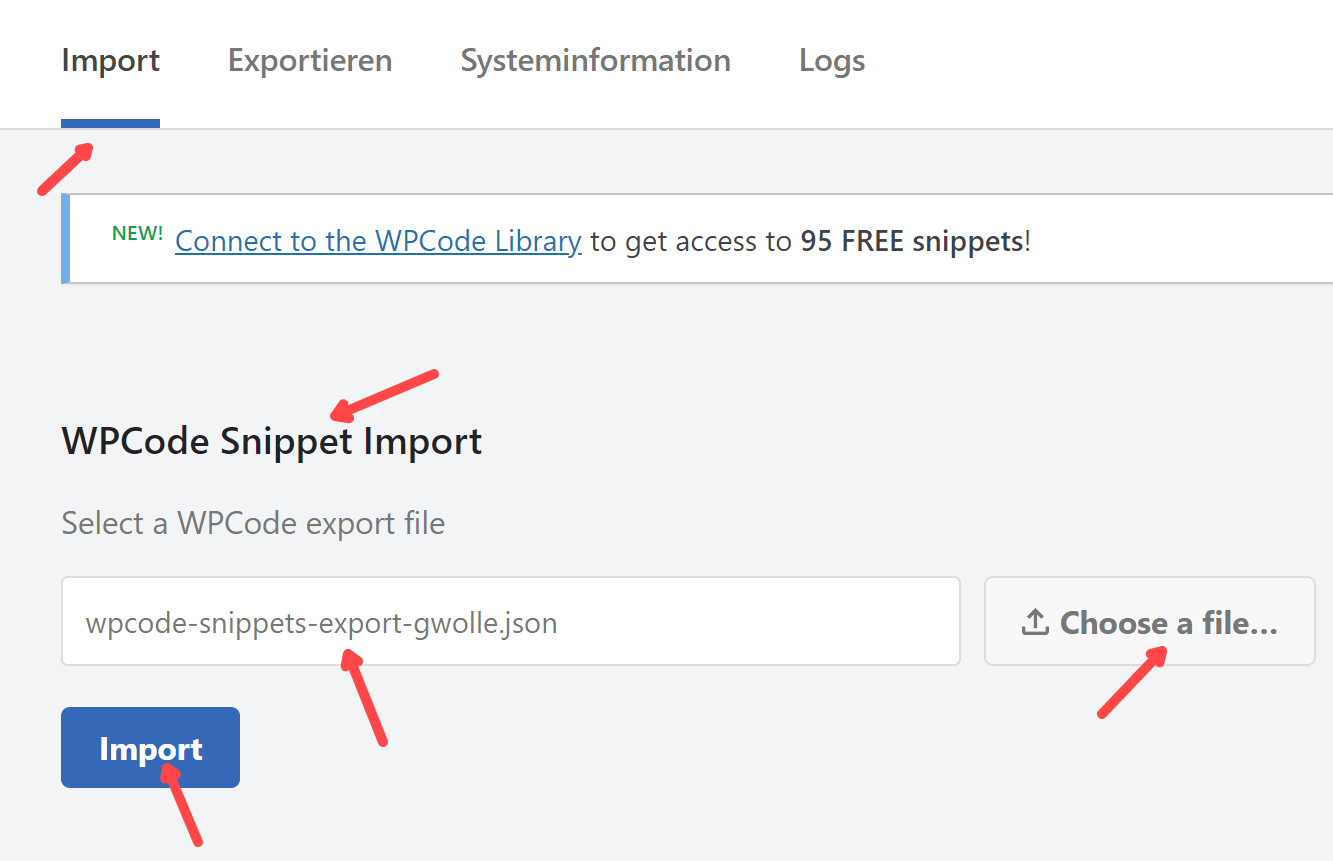The image size is (1333, 861).
Task: Open the Exportieren tab
Action: point(310,61)
